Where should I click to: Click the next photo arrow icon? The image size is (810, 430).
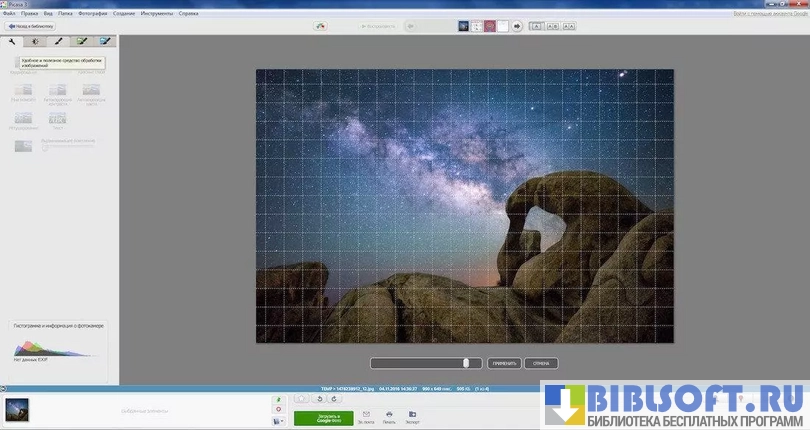517,26
